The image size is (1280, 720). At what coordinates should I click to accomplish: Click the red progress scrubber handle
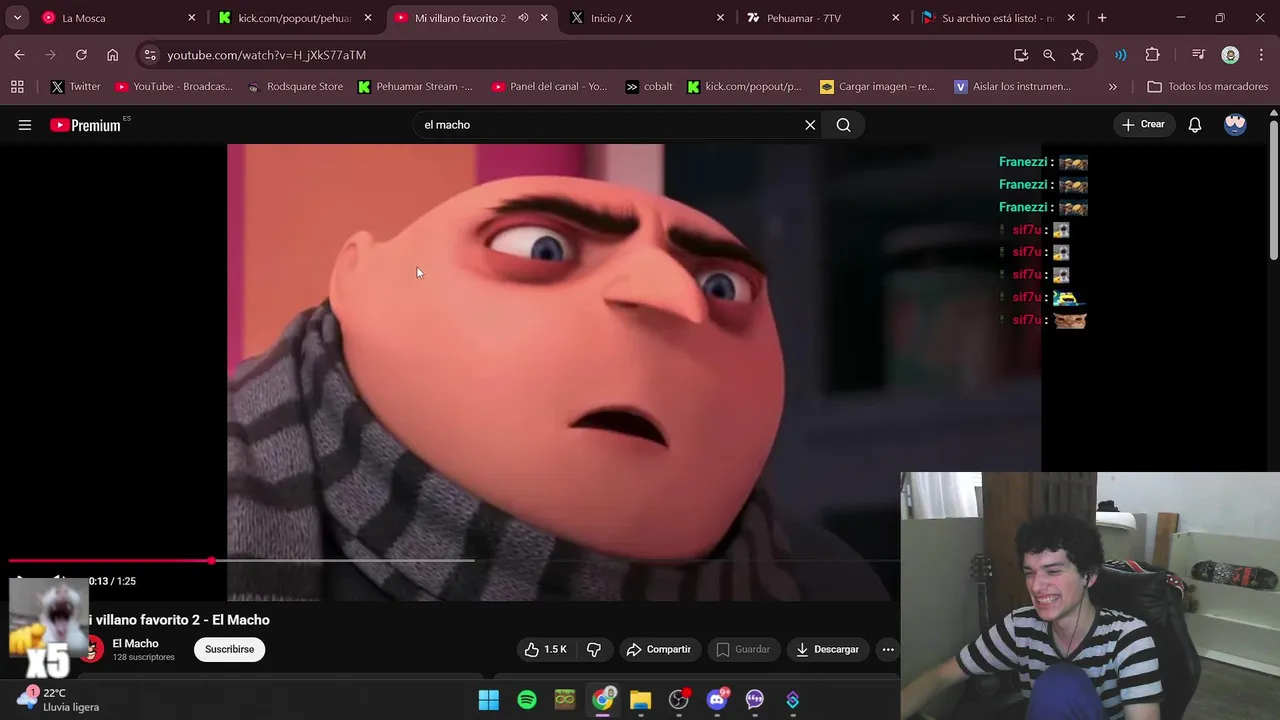point(211,561)
